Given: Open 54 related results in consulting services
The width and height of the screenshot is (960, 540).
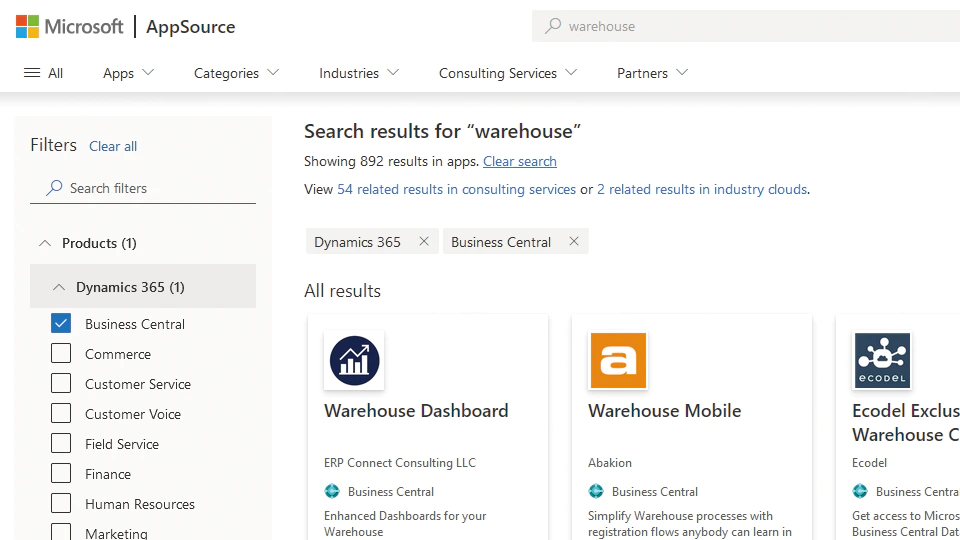Looking at the screenshot, I should 456,189.
